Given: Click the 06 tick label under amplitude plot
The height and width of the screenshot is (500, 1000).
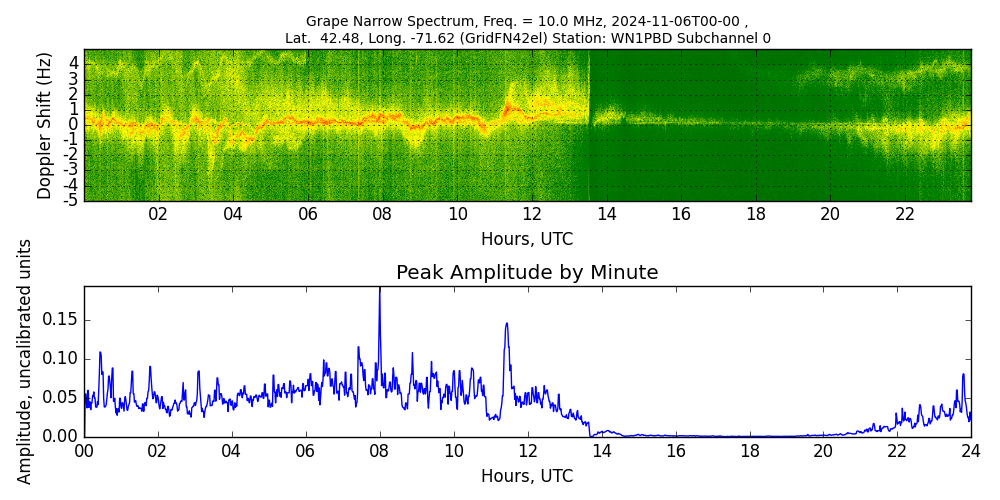Looking at the screenshot, I should click(306, 451).
